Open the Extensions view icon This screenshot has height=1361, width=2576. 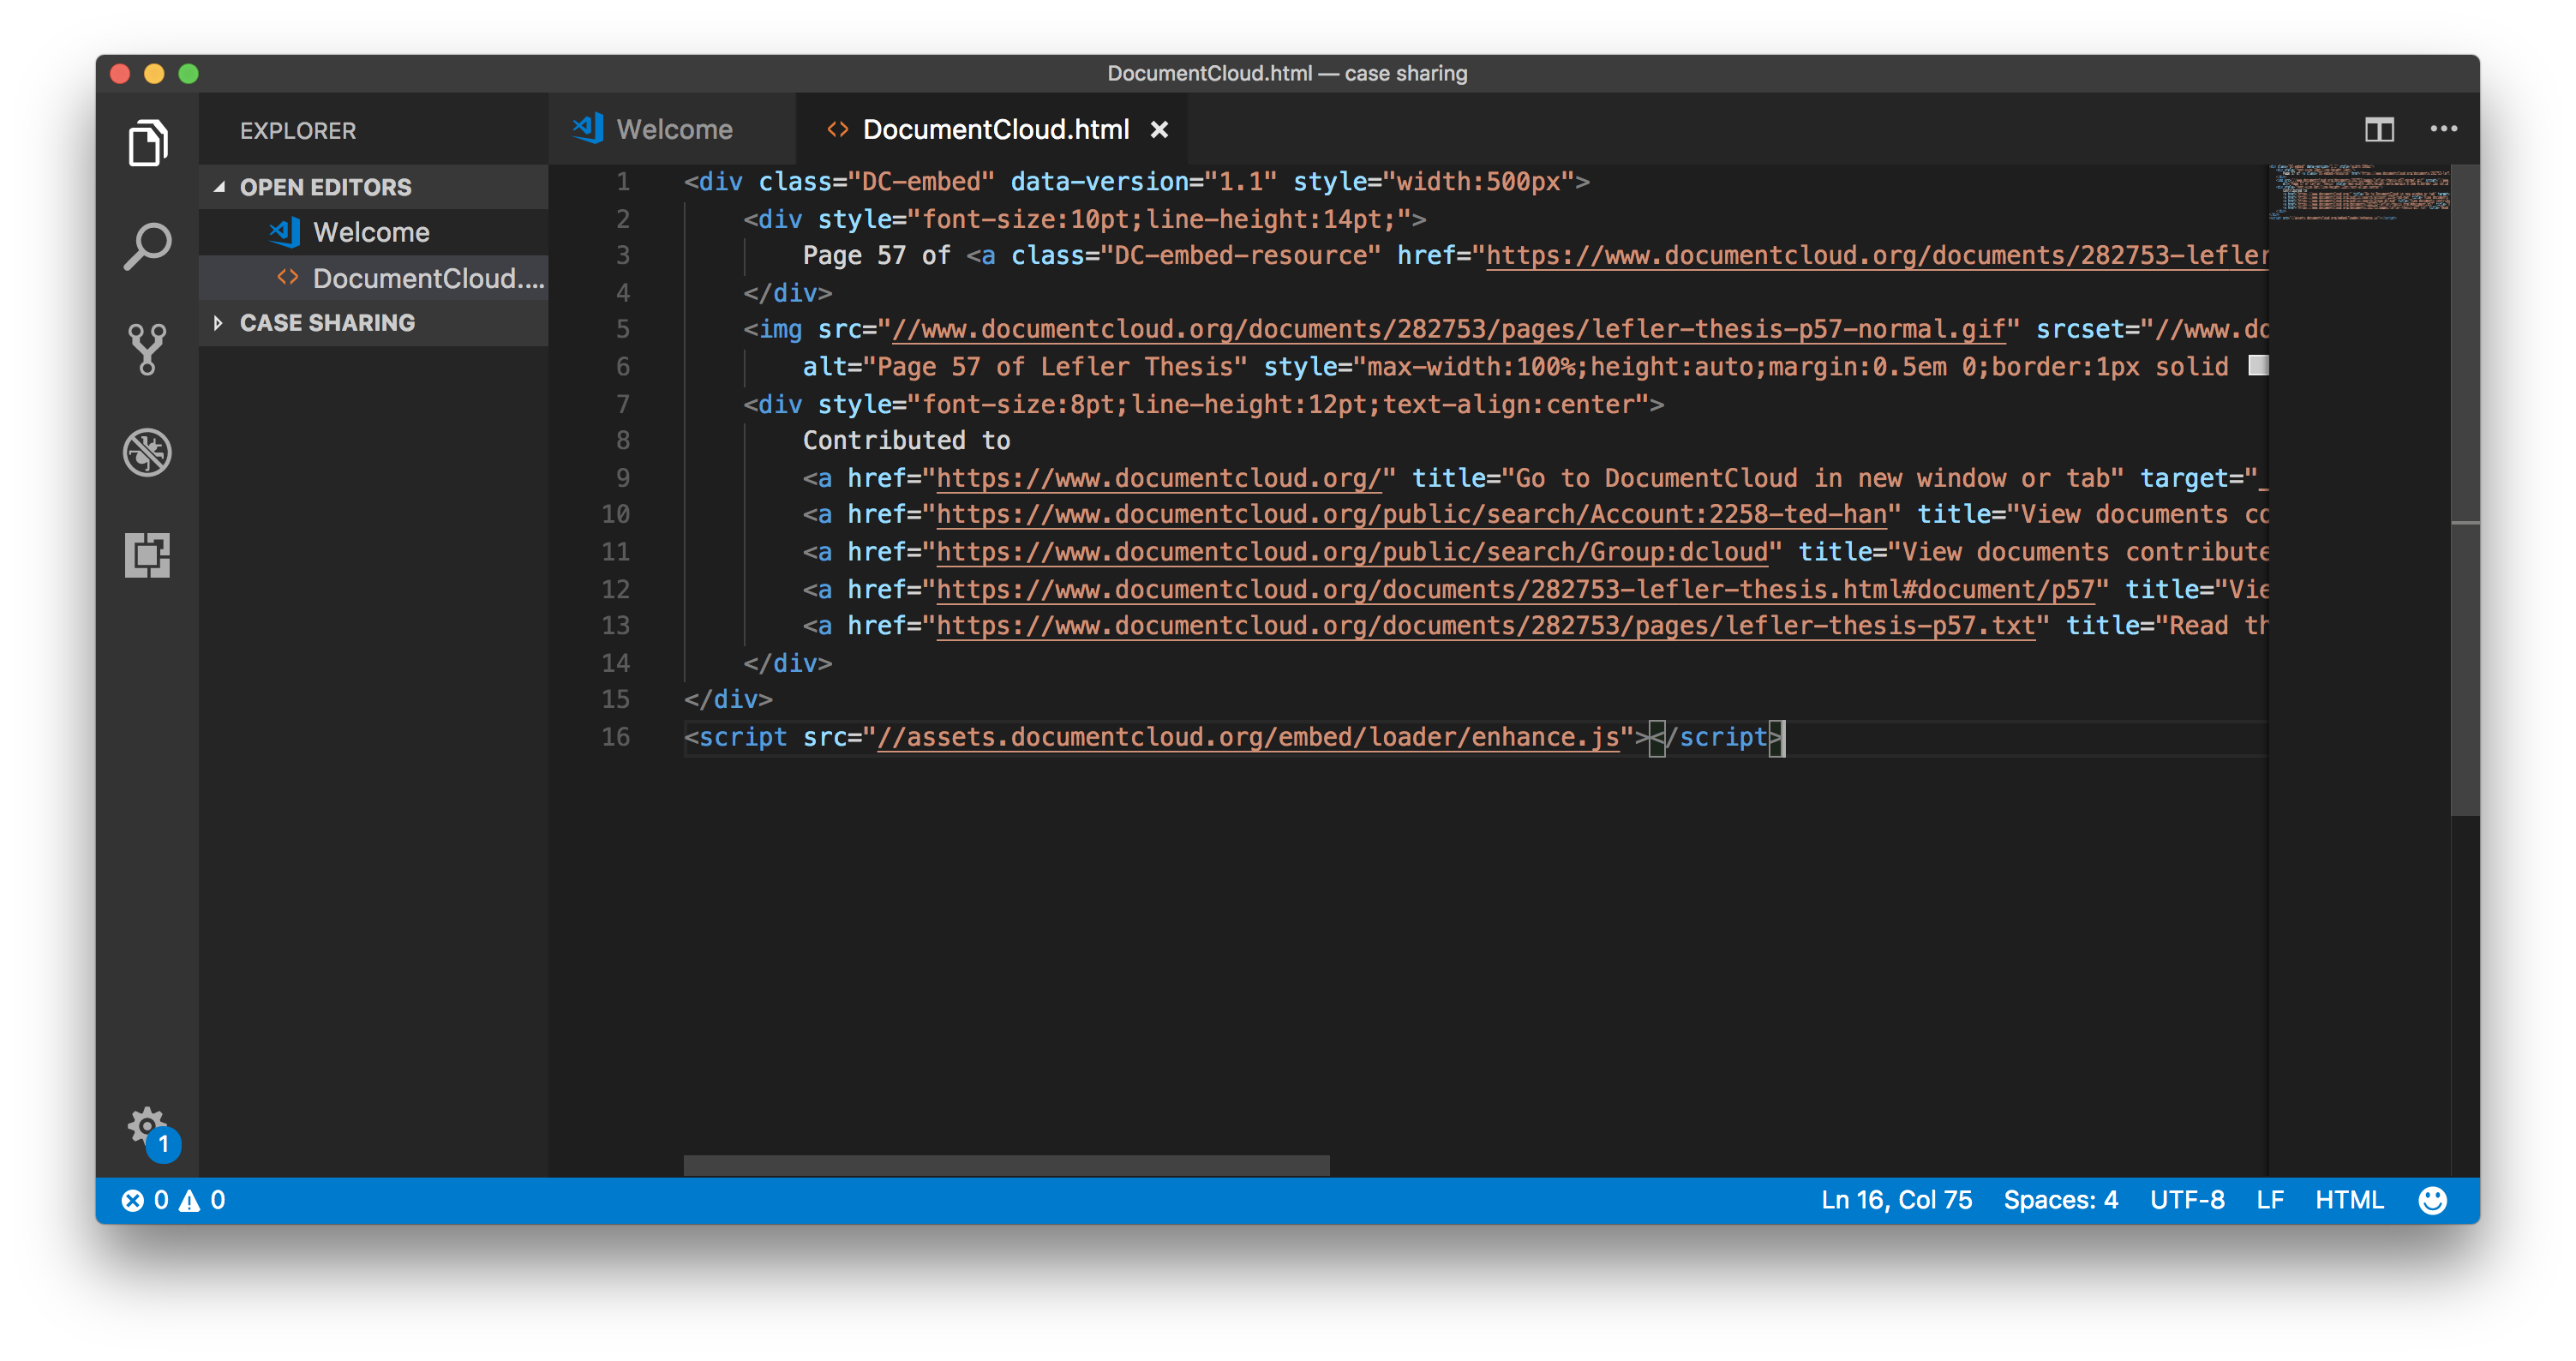coord(147,555)
